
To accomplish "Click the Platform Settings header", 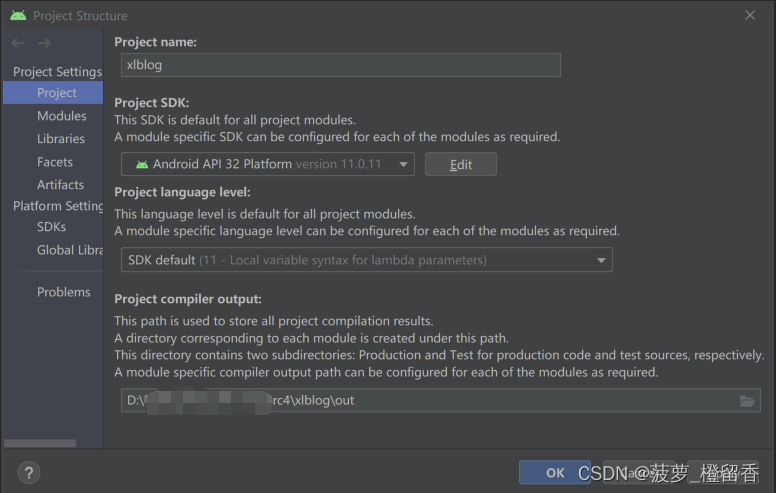I will 58,206.
